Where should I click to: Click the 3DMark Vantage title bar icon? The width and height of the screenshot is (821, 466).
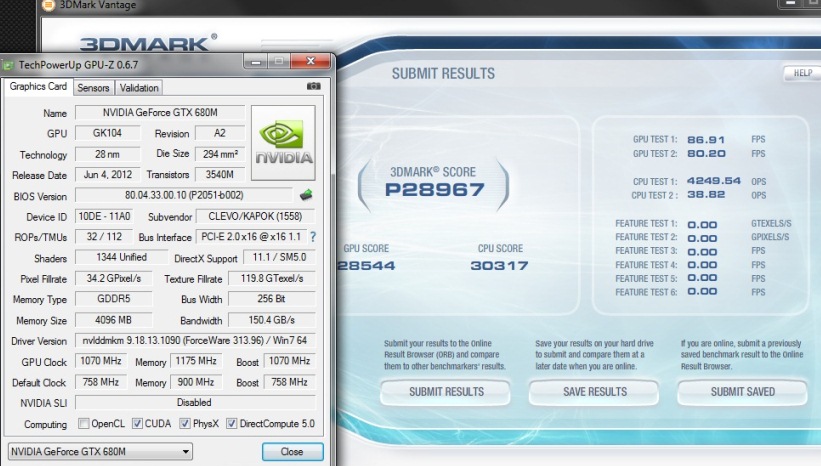[x=48, y=5]
